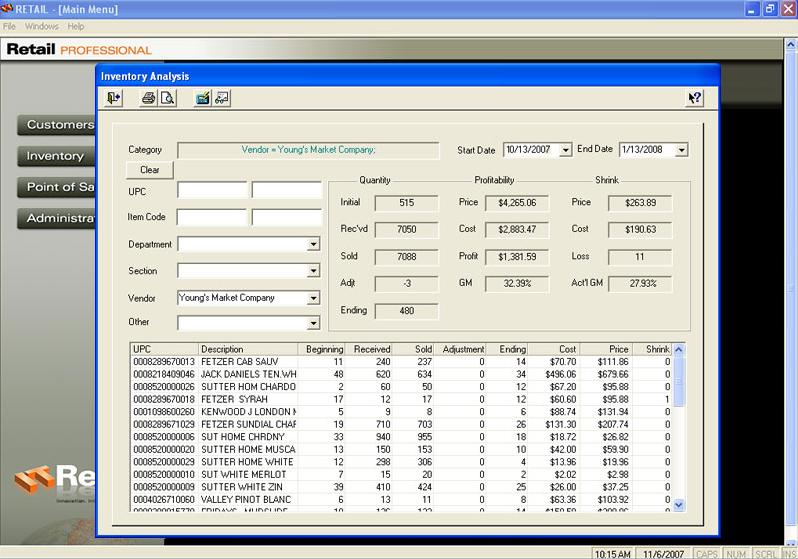
Task: Click the Ending column header
Action: click(507, 349)
